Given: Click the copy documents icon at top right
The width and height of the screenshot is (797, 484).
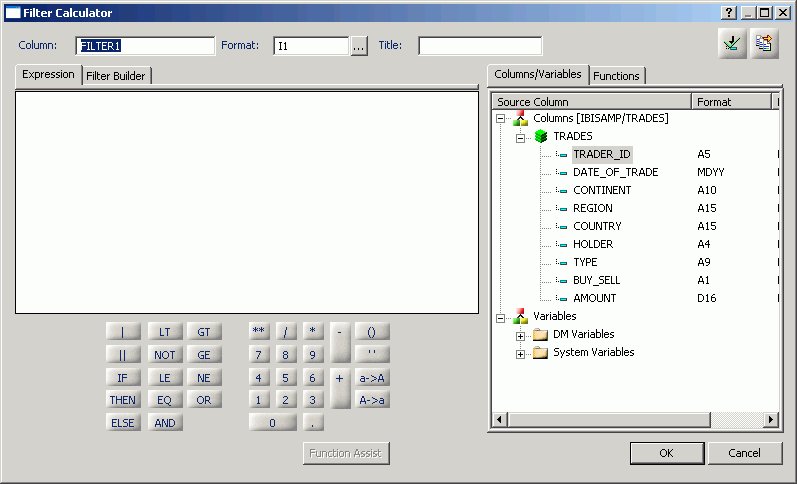Looking at the screenshot, I should point(766,45).
